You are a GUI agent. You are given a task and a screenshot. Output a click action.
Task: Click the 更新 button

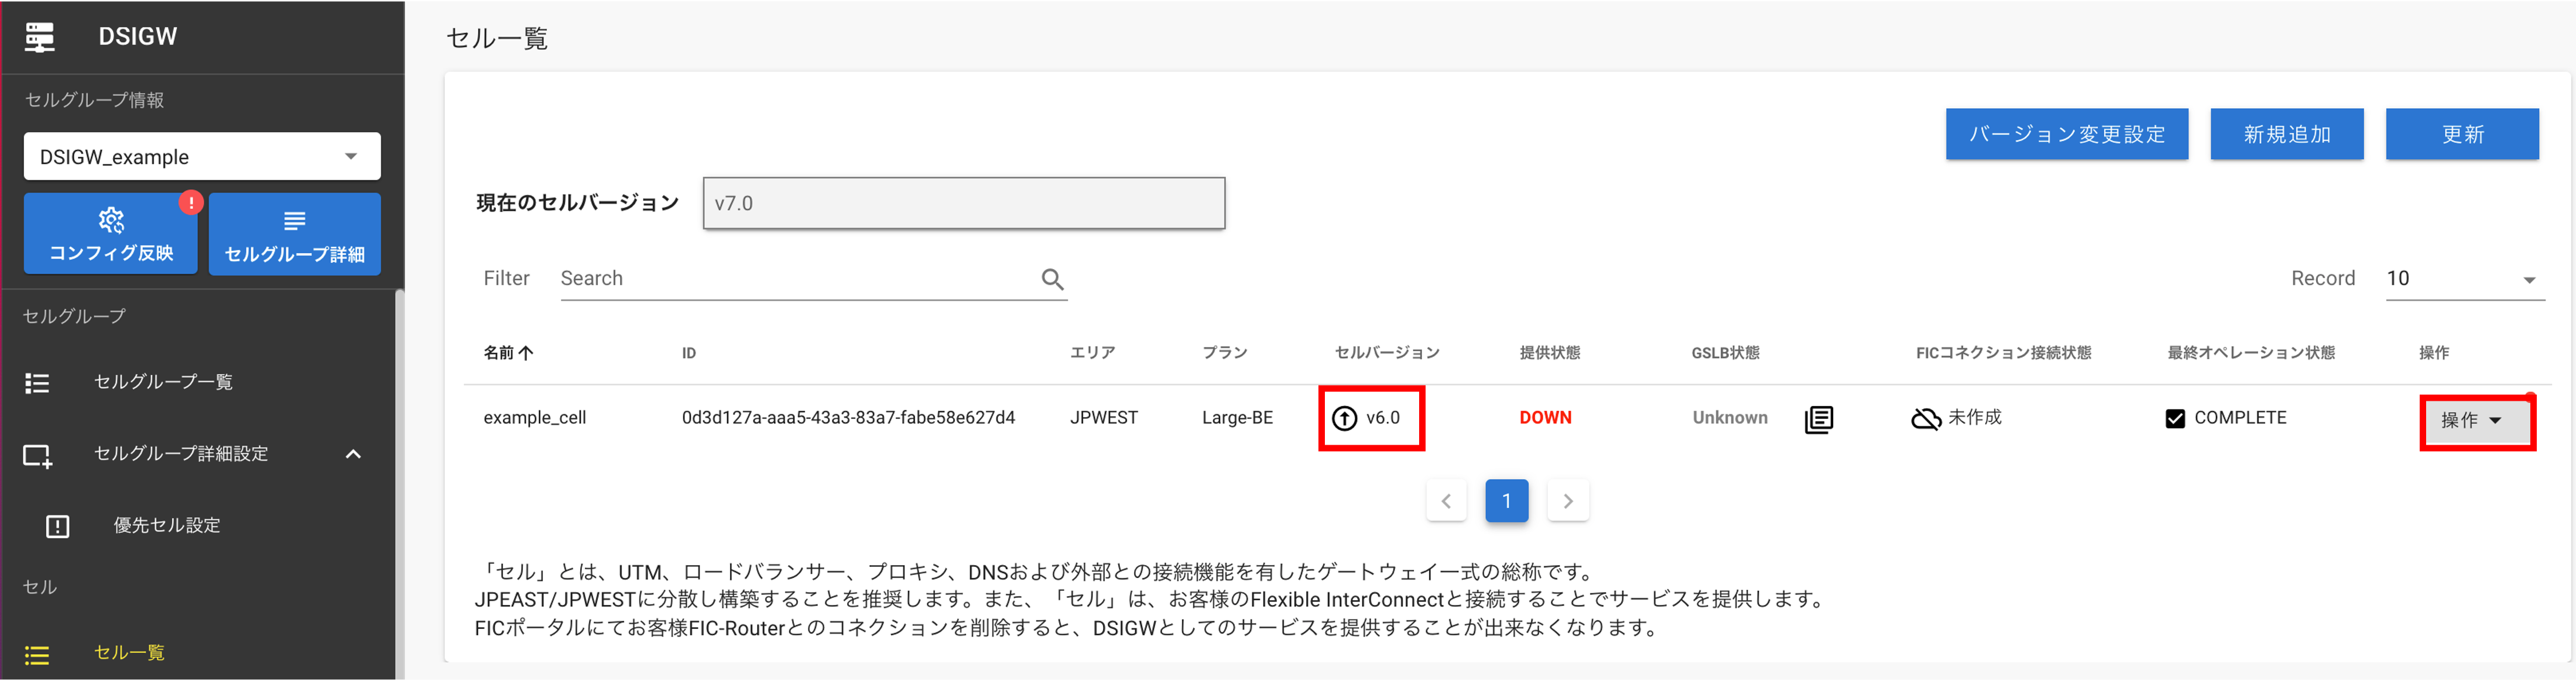tap(2462, 134)
